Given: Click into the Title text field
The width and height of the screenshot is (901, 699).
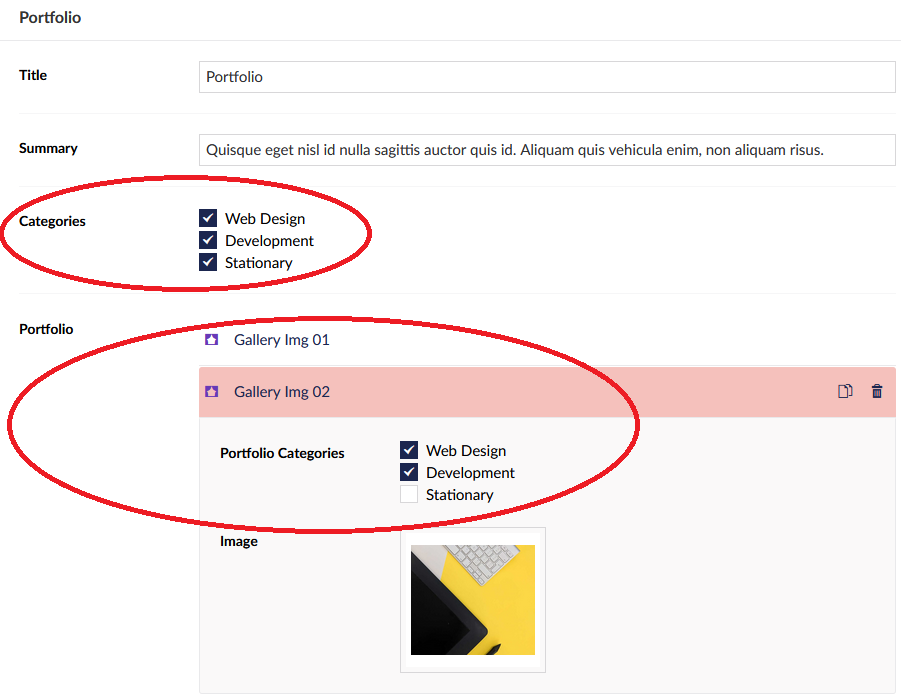Looking at the screenshot, I should click(546, 77).
